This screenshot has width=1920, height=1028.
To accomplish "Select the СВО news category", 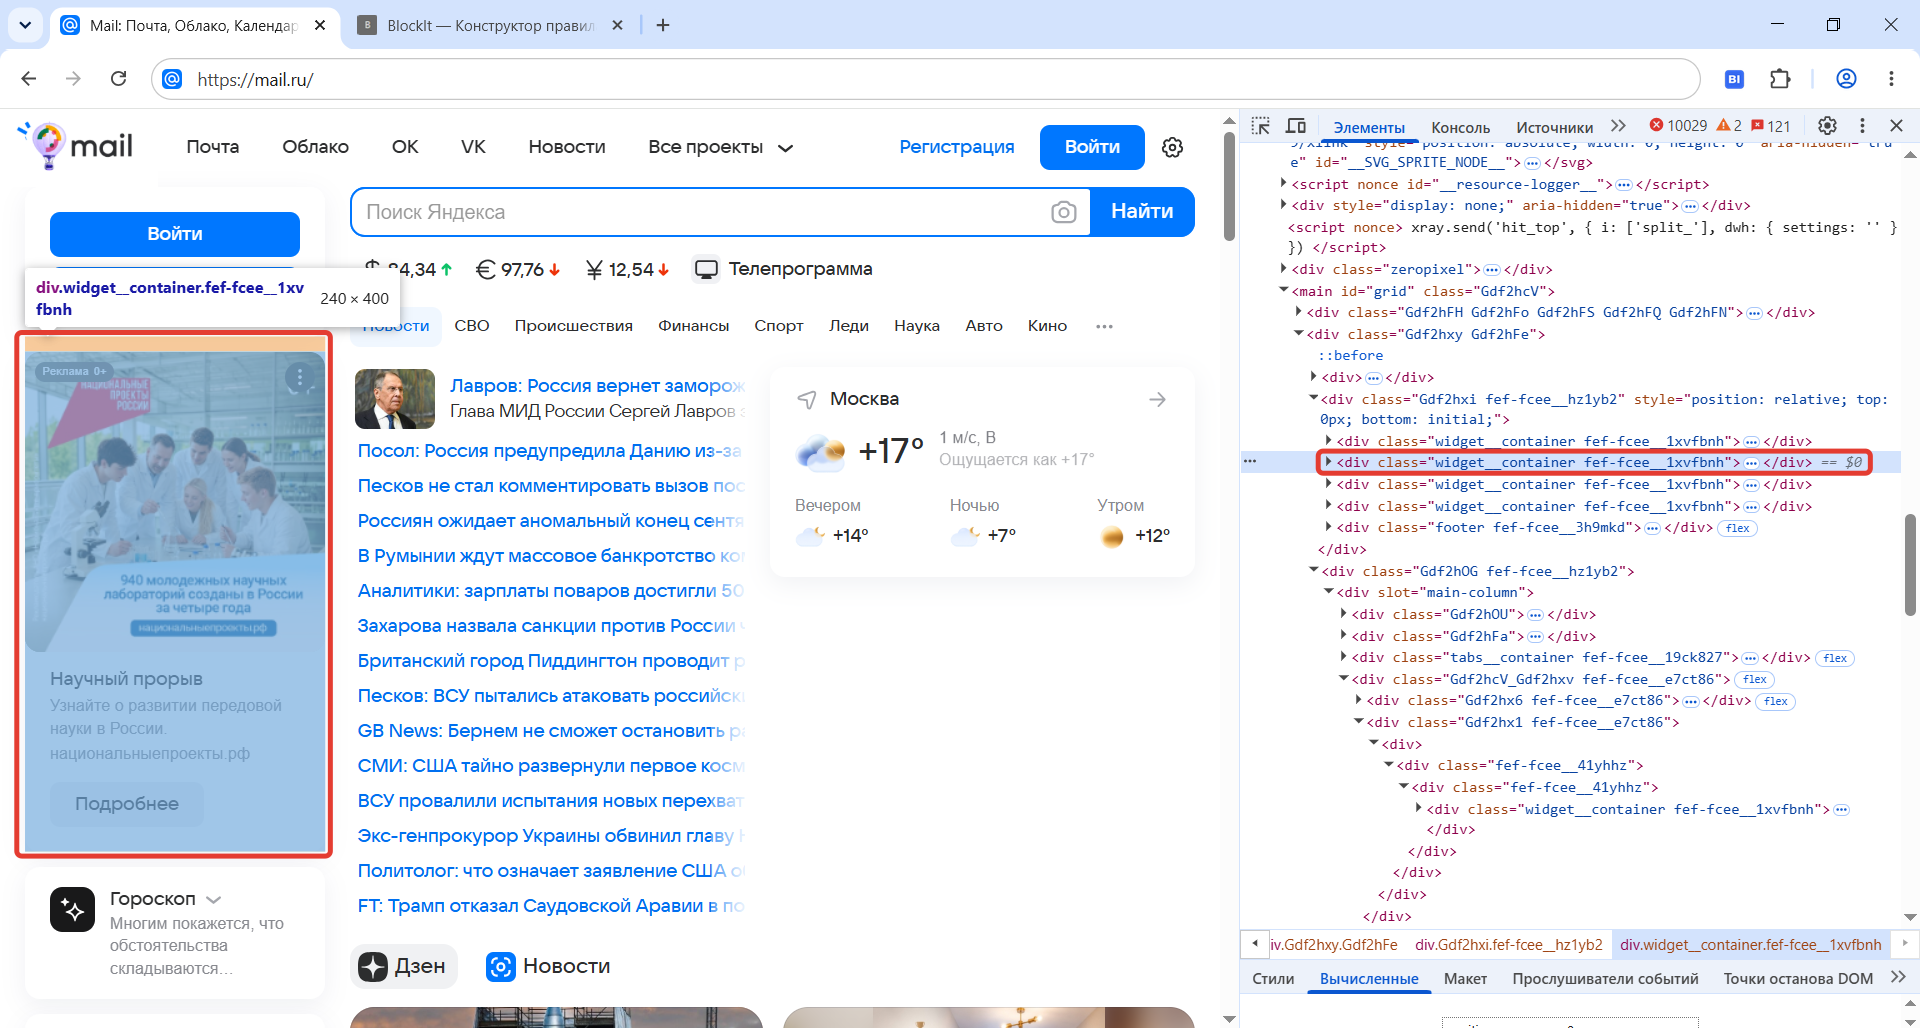I will tap(472, 326).
